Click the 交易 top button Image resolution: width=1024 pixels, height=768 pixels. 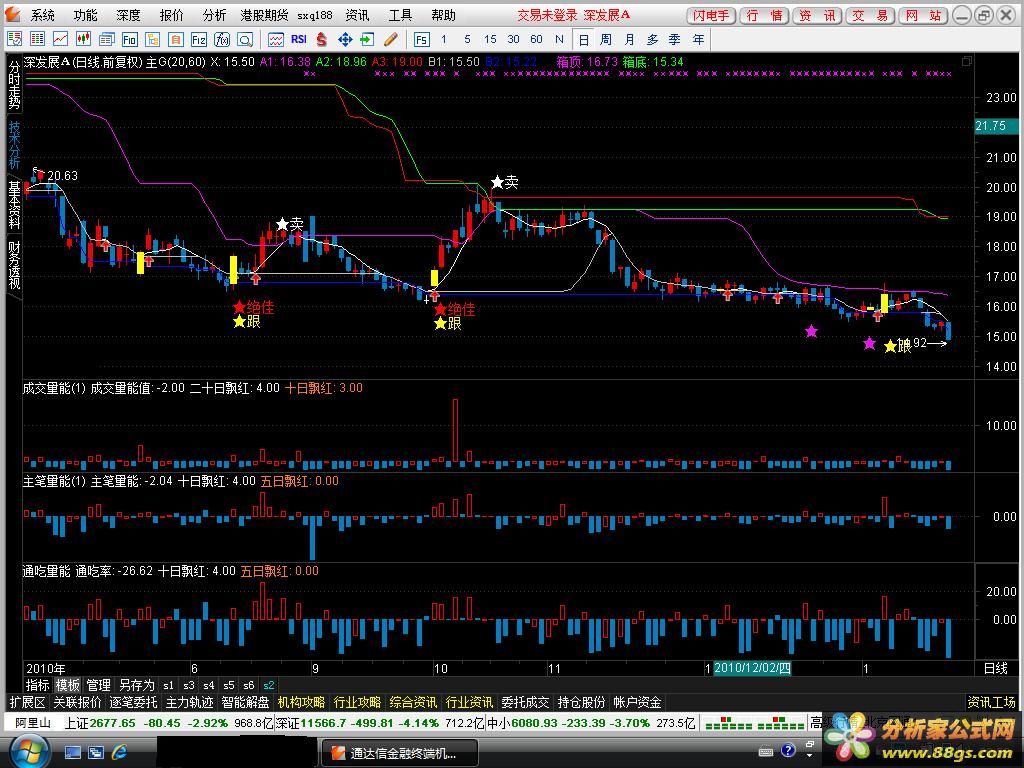pyautogui.click(x=871, y=15)
